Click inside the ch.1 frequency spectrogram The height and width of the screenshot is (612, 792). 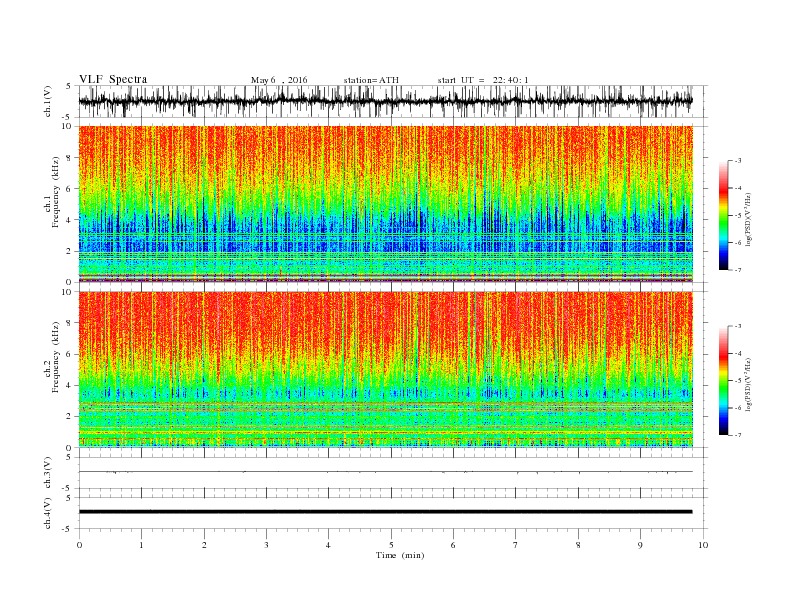pos(386,204)
